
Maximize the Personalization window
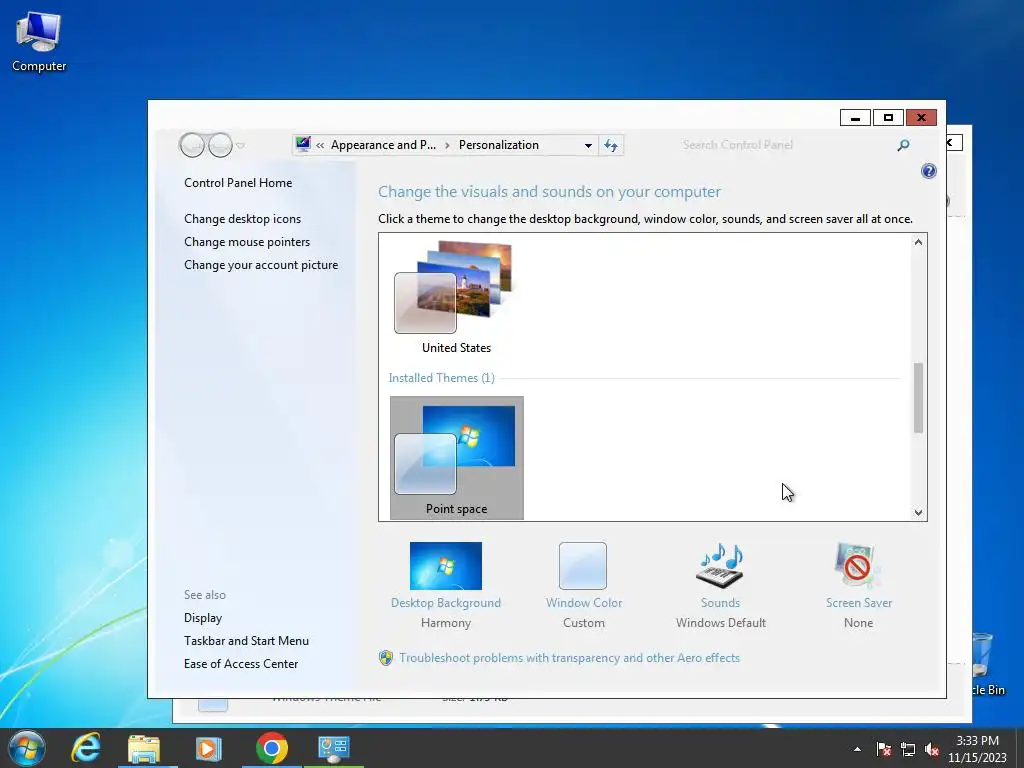coord(888,118)
